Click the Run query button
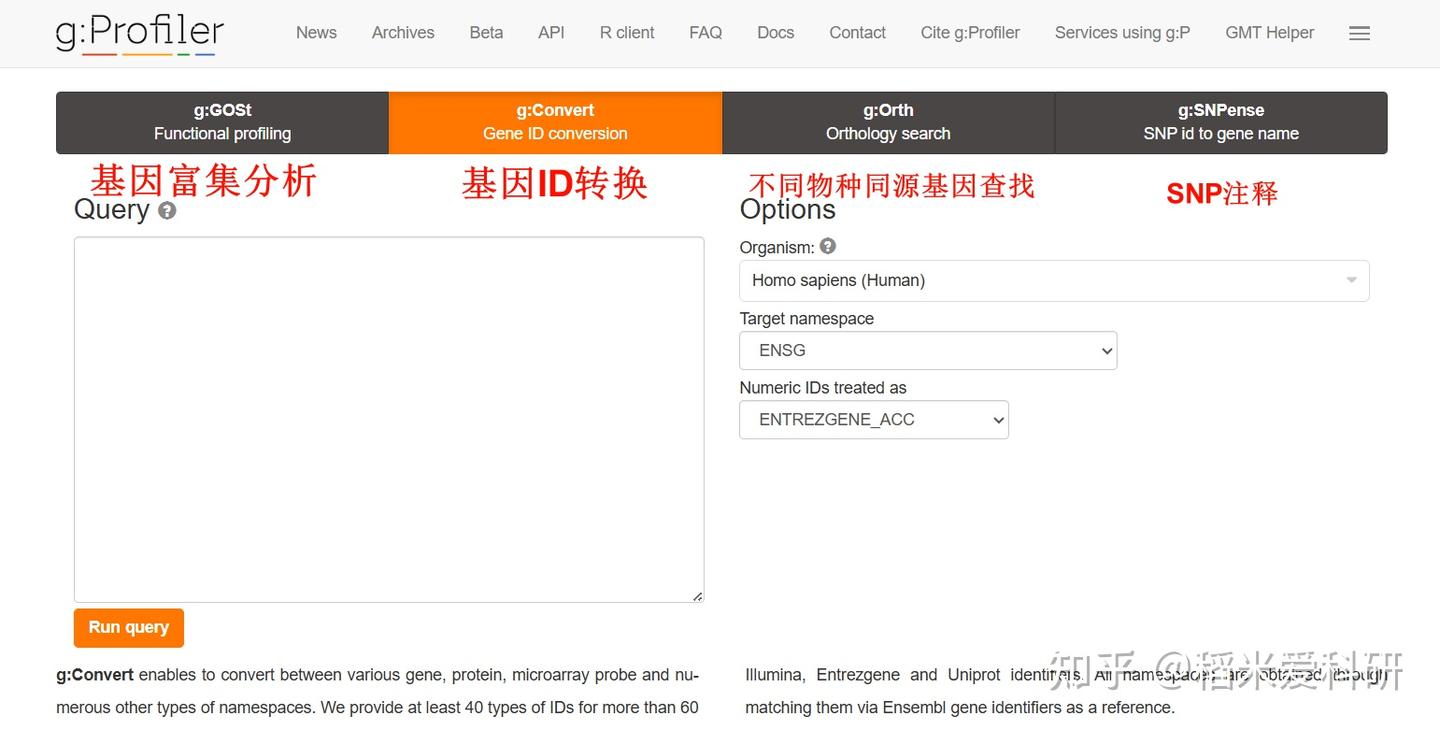The height and width of the screenshot is (730, 1440). pos(128,627)
